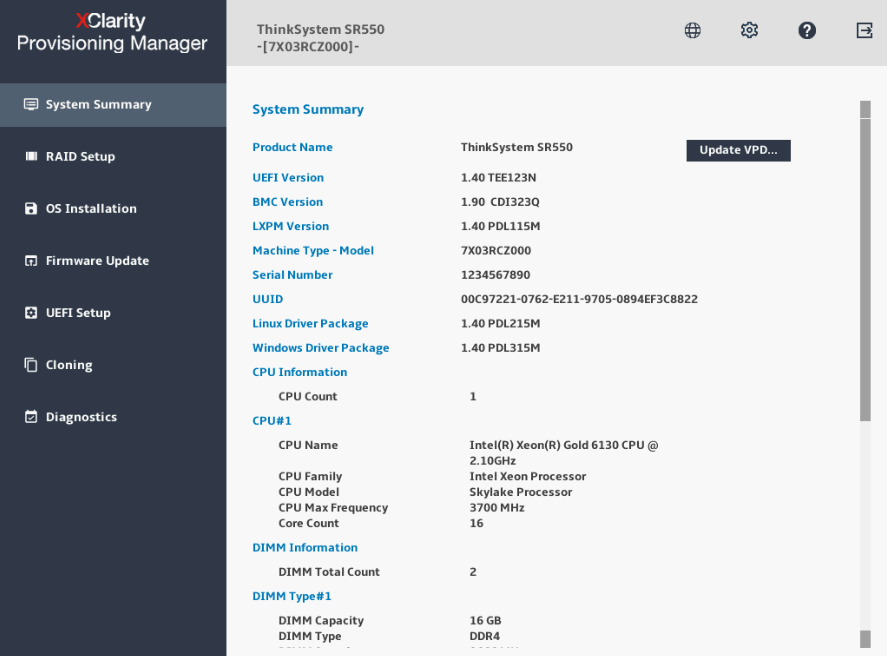Click the DIMM Total Count label
887x656 pixels.
tap(329, 572)
